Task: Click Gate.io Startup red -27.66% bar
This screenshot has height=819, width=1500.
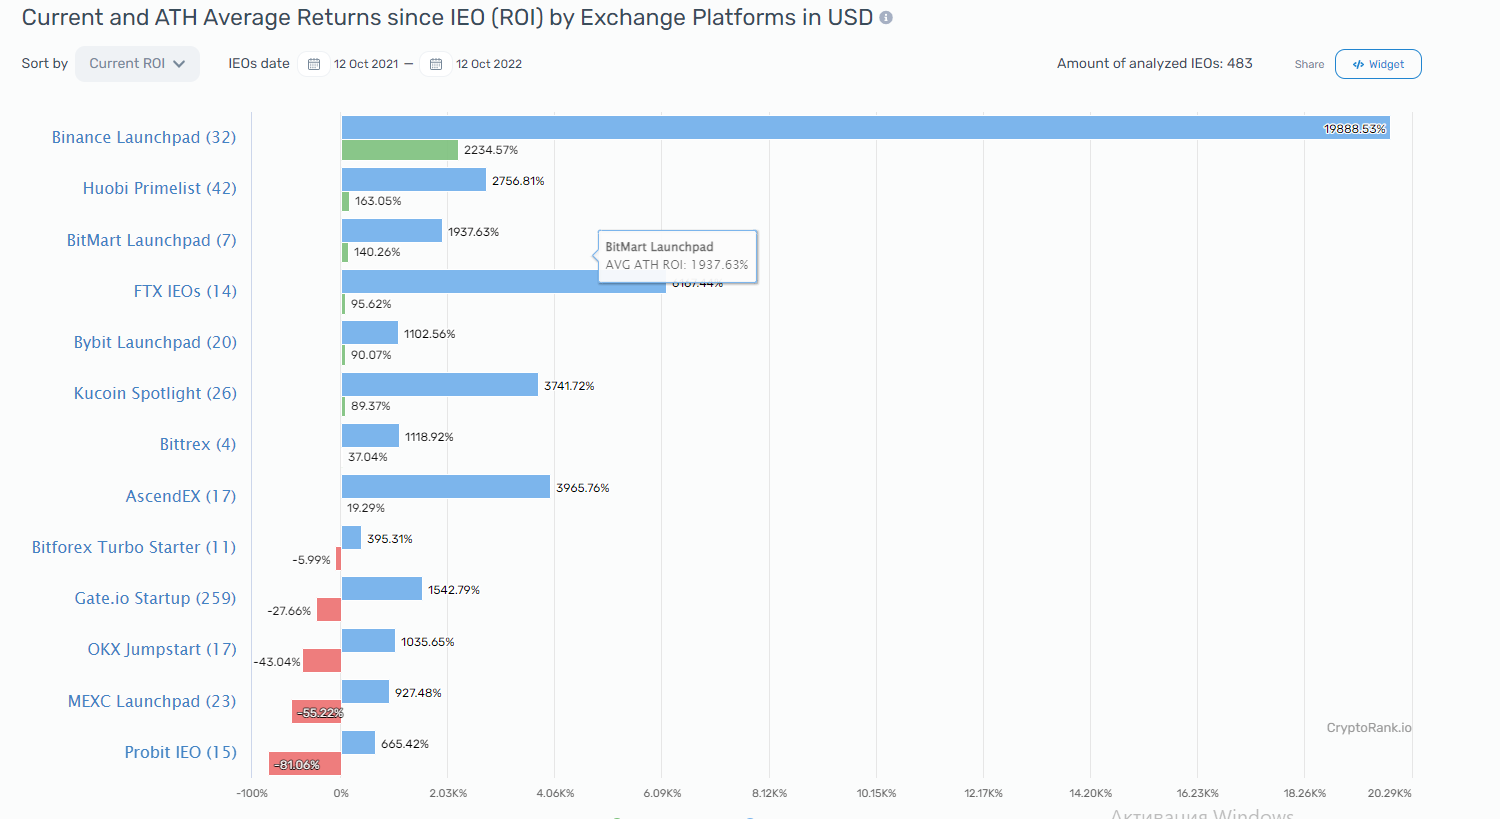Action: click(x=329, y=610)
